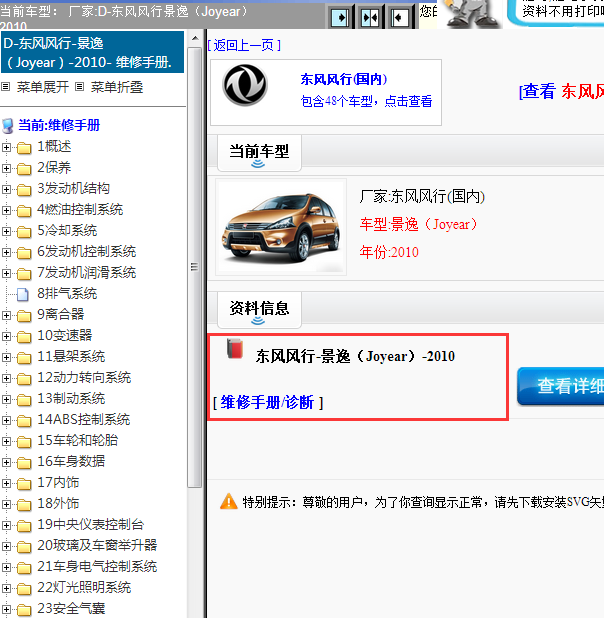Expand the 14ABS控制系统 tree node
The height and width of the screenshot is (618, 604).
tap(6, 420)
